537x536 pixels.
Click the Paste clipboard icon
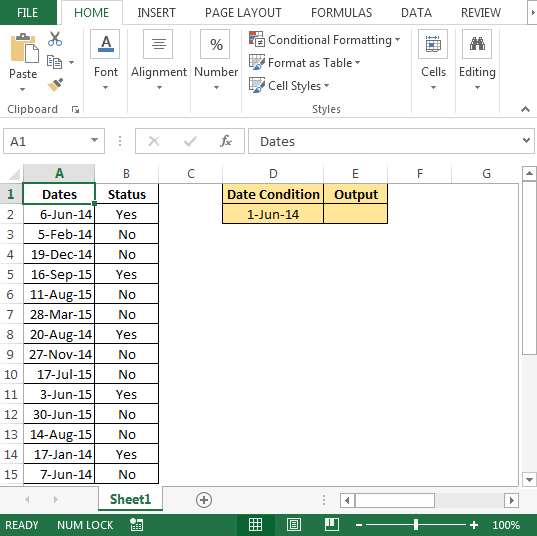pos(24,49)
